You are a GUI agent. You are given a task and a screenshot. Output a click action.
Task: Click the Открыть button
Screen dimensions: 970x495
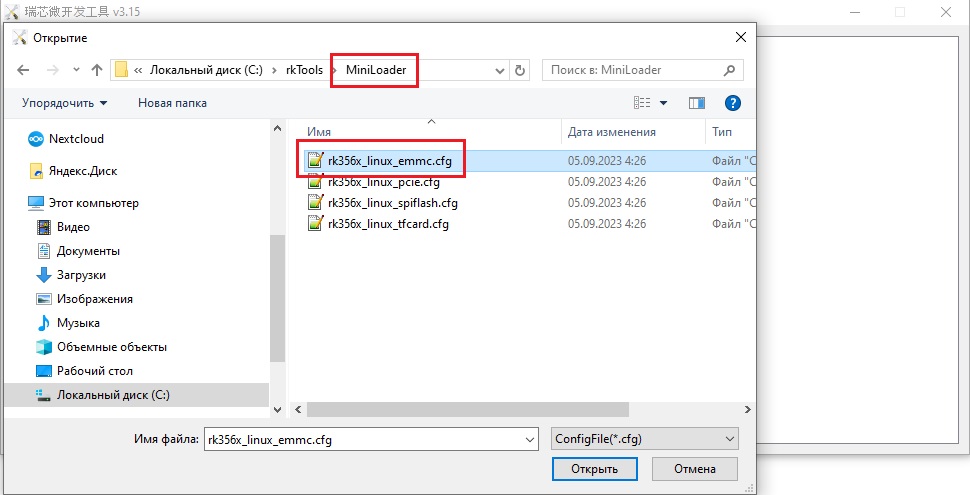point(594,469)
